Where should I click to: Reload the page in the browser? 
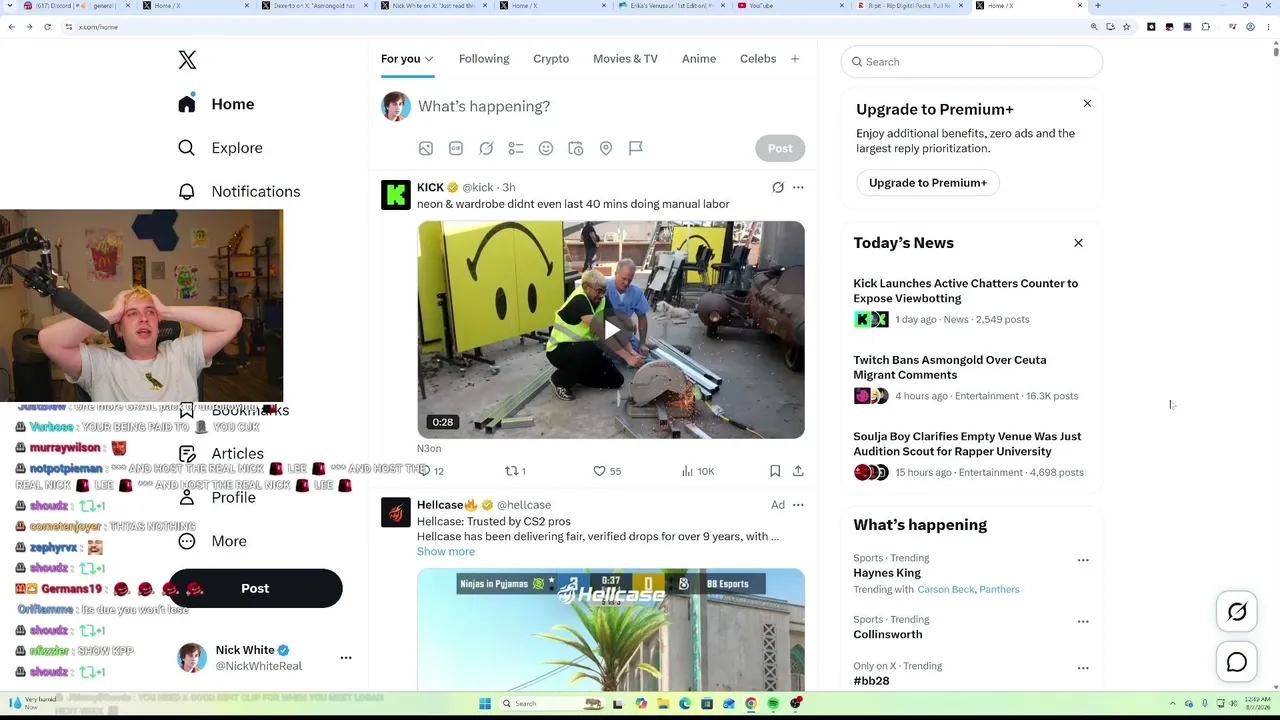click(x=47, y=27)
